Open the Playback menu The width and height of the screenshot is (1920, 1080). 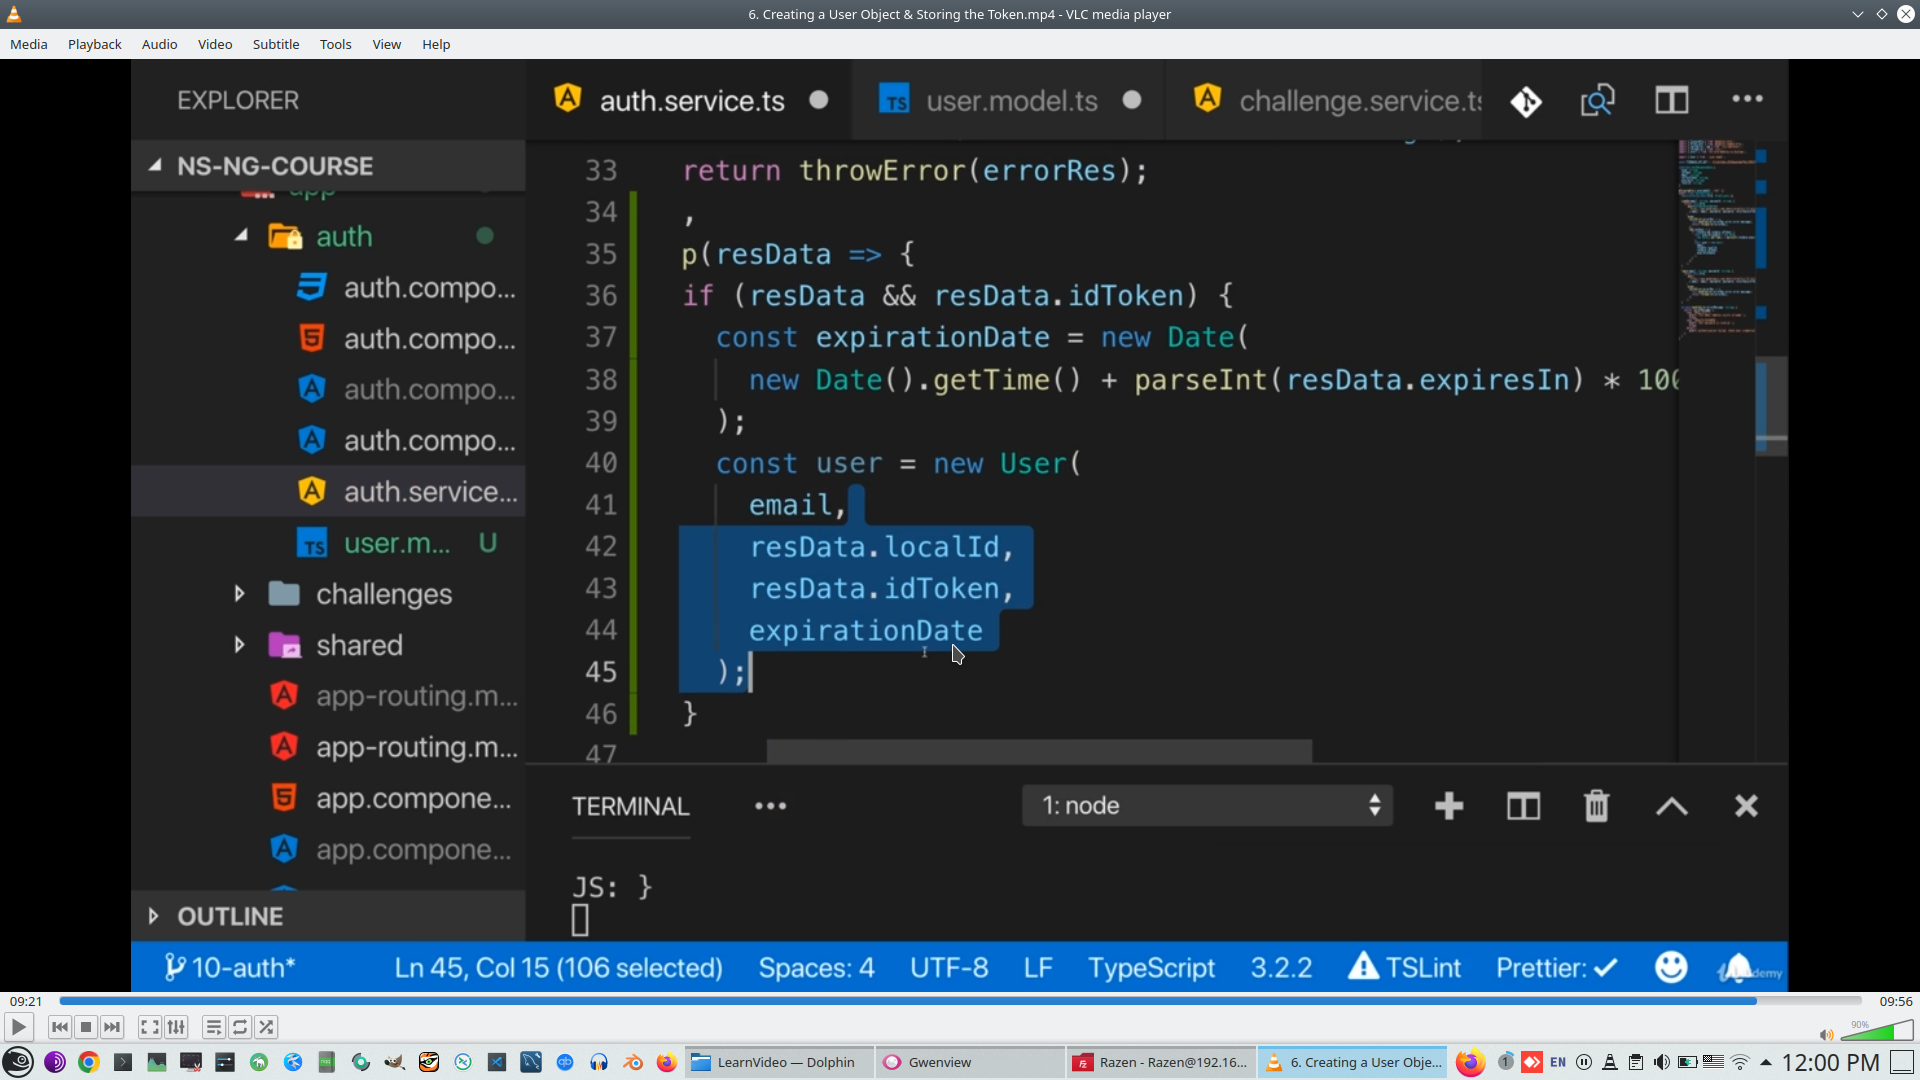(94, 44)
